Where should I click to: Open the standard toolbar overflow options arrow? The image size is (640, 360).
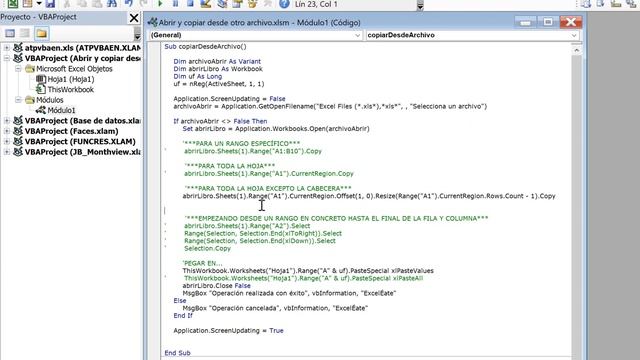point(420,5)
